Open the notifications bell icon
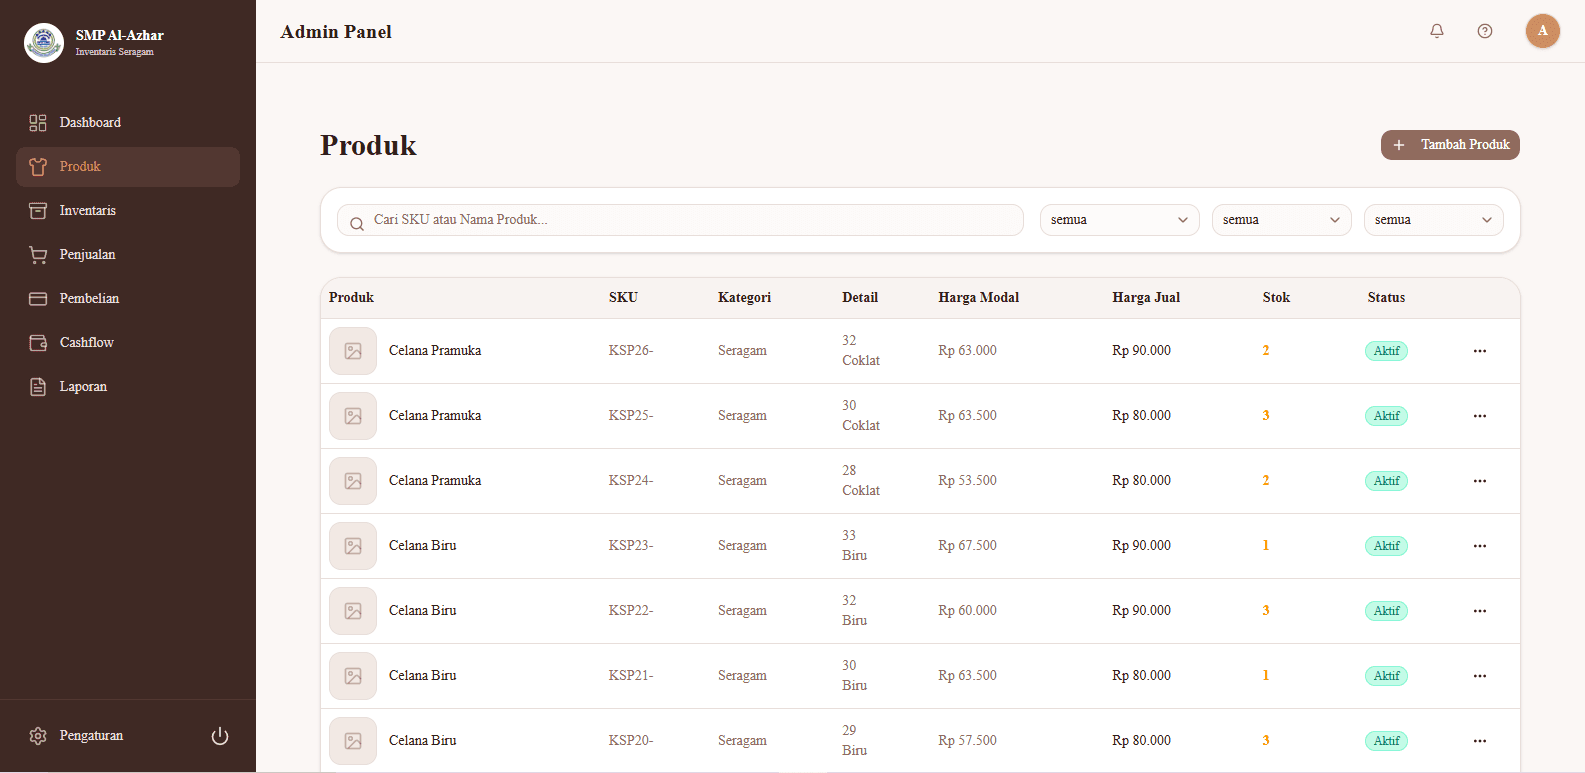 1437,31
